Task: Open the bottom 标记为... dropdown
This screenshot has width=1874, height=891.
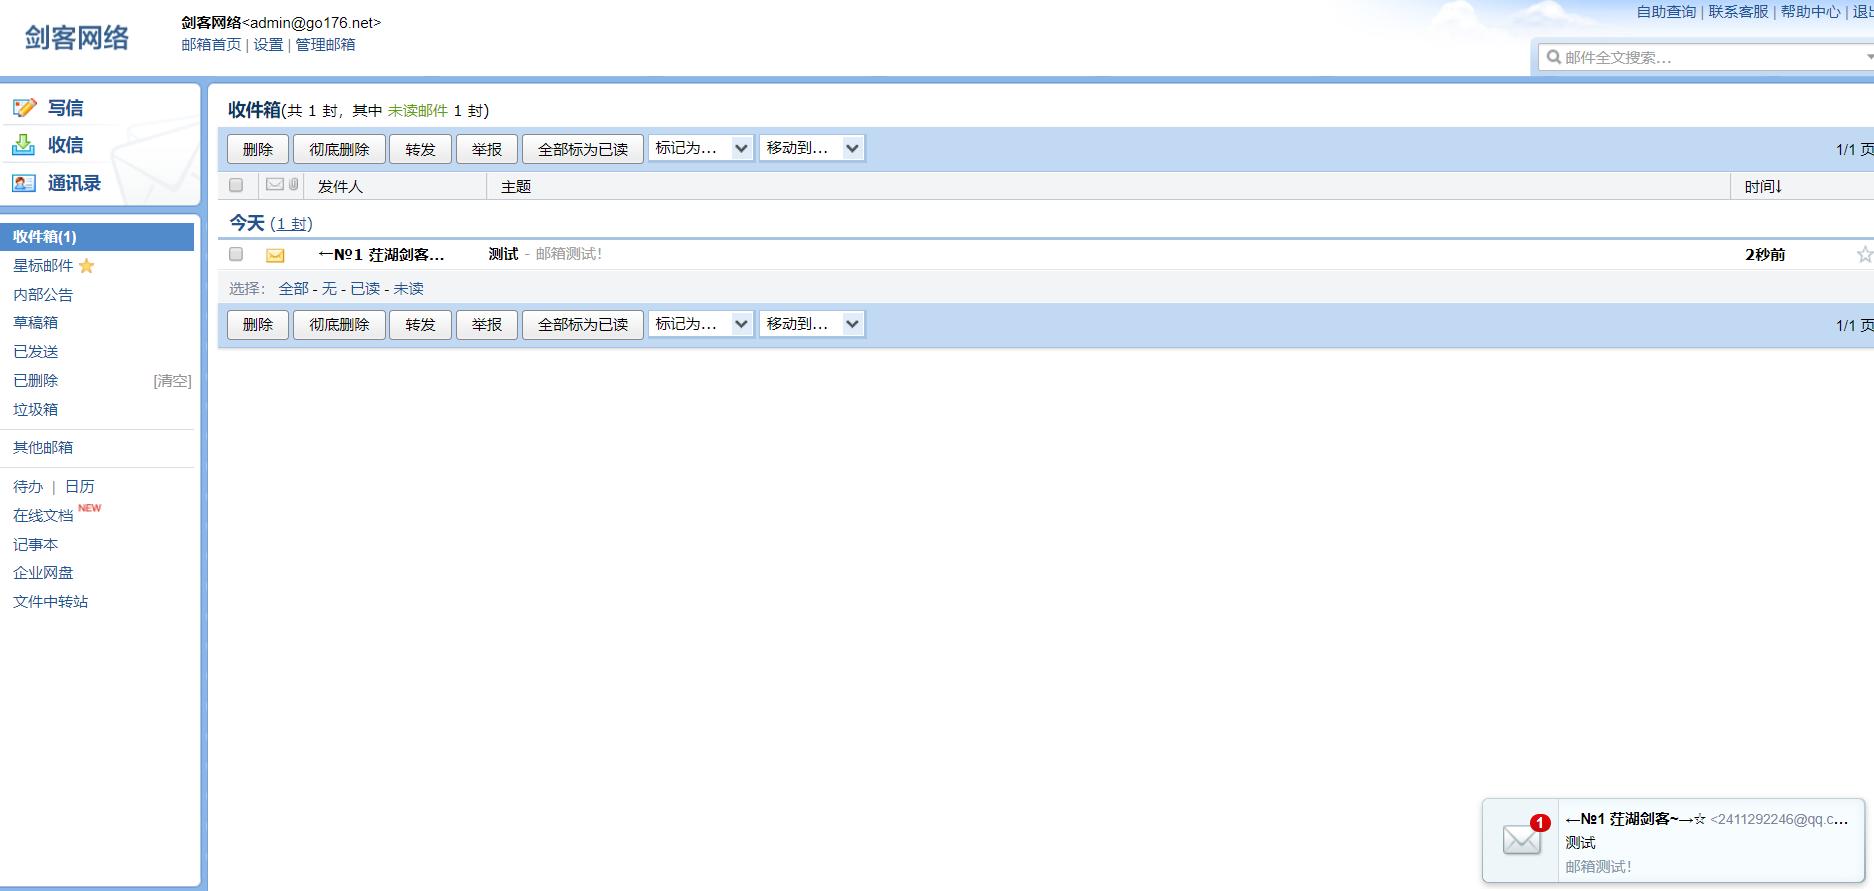Action: coord(700,324)
